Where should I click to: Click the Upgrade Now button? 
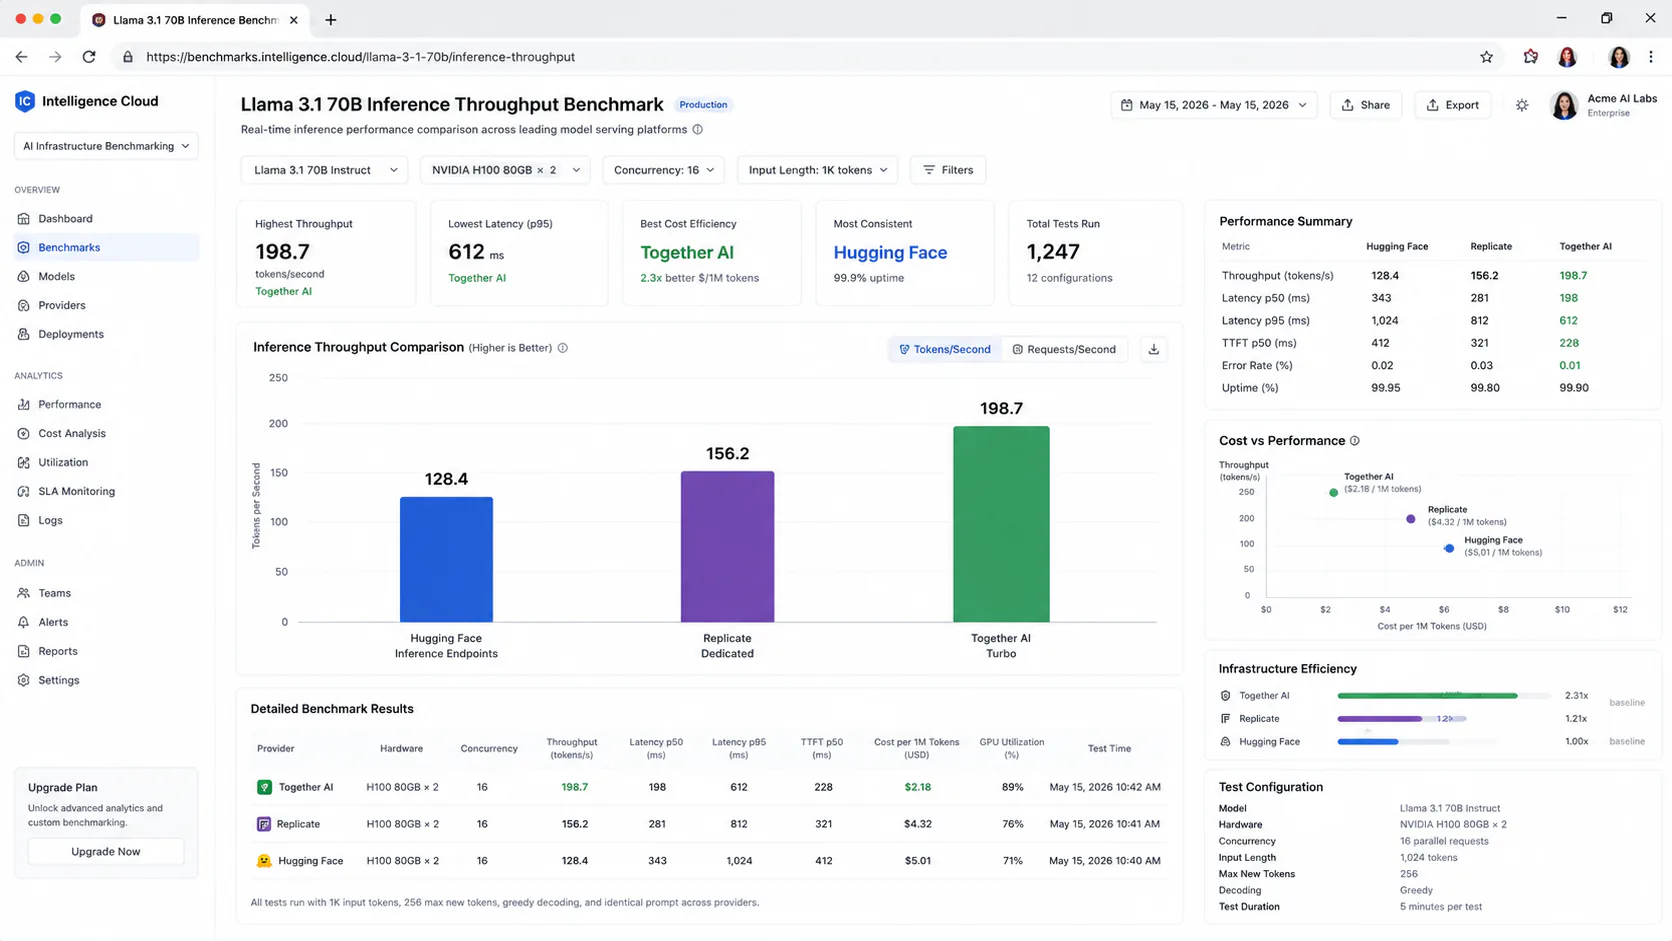point(106,852)
